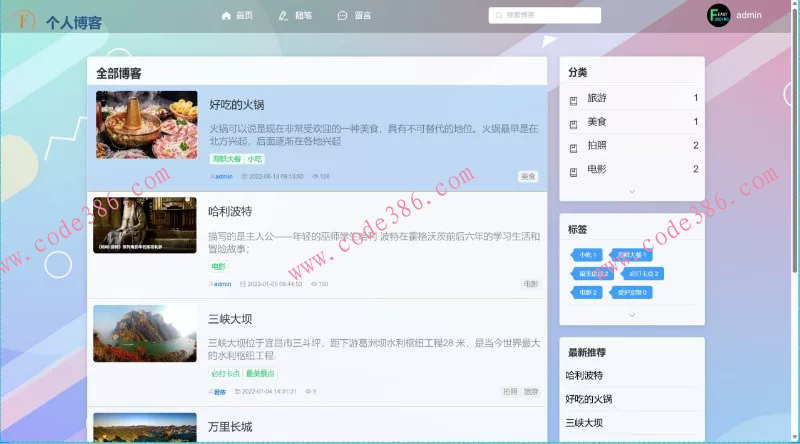Click the view count on 三峡大坝 post
This screenshot has width=800, height=444.
tap(311, 391)
